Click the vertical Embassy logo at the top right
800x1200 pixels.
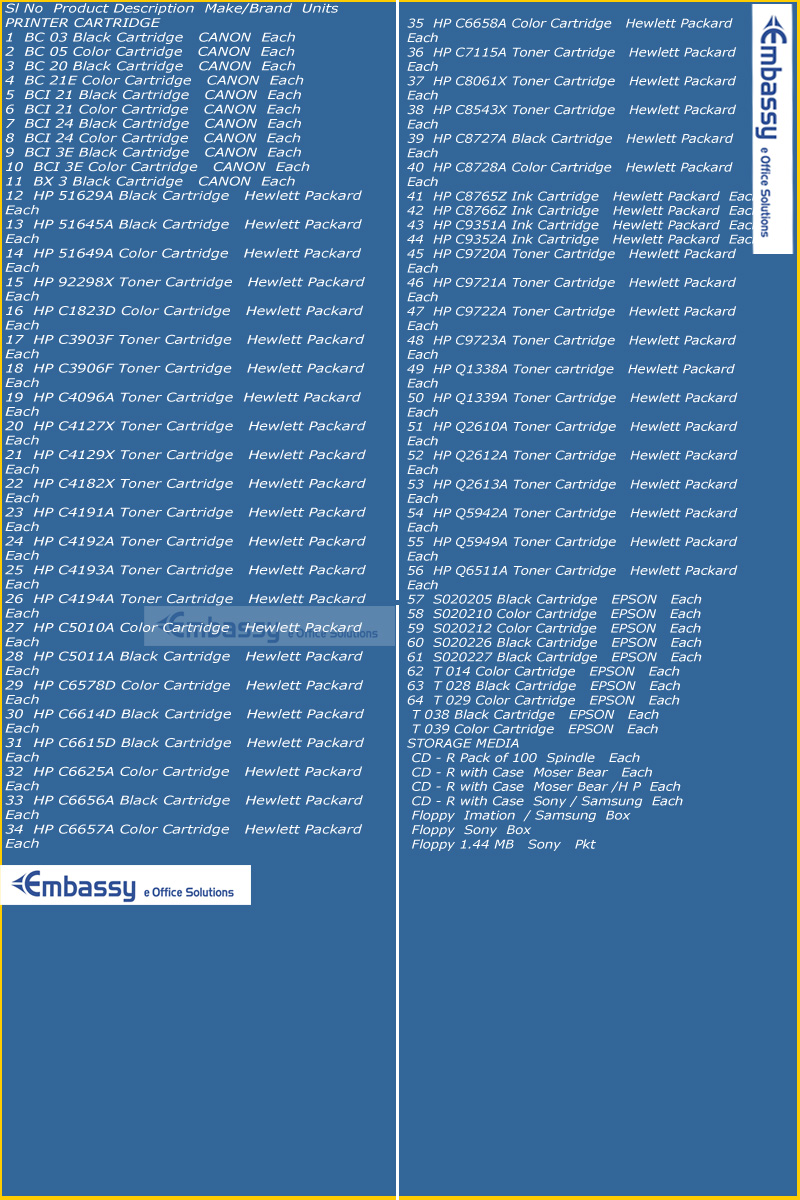[772, 129]
